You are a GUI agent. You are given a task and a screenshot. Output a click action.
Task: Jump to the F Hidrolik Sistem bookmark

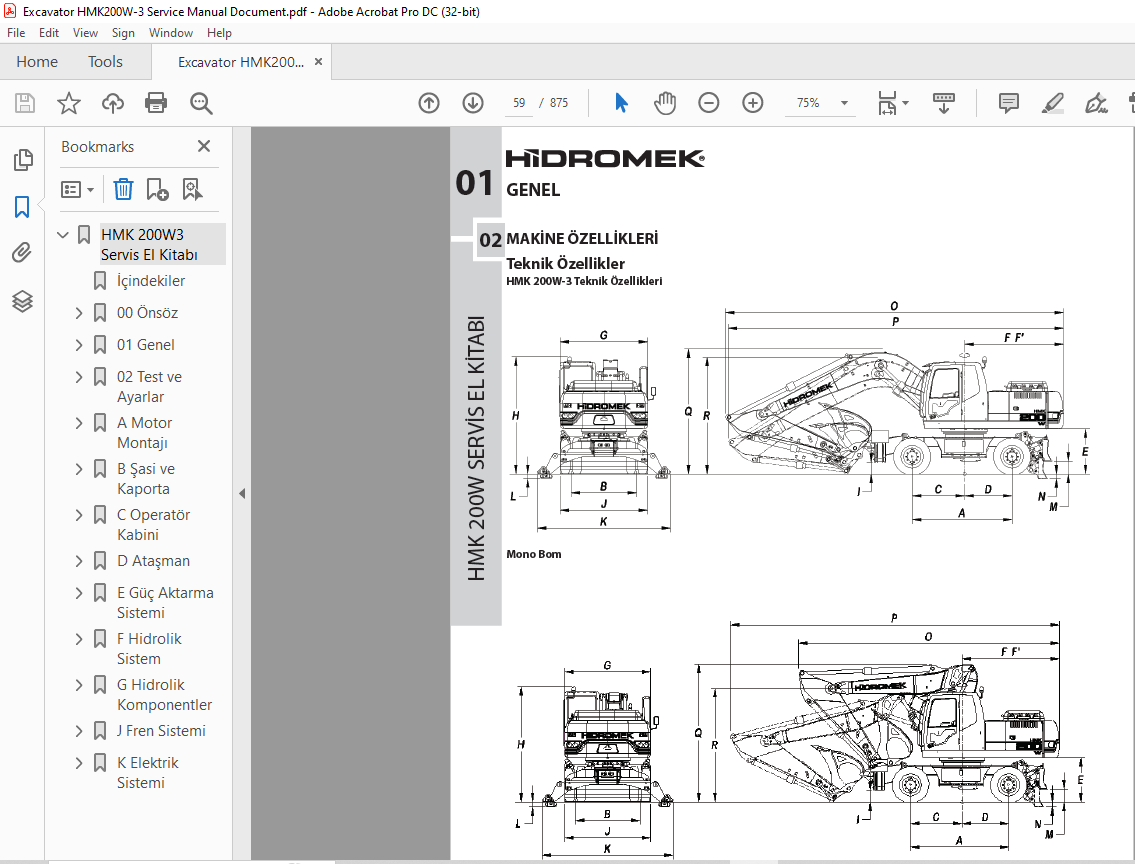coord(149,649)
